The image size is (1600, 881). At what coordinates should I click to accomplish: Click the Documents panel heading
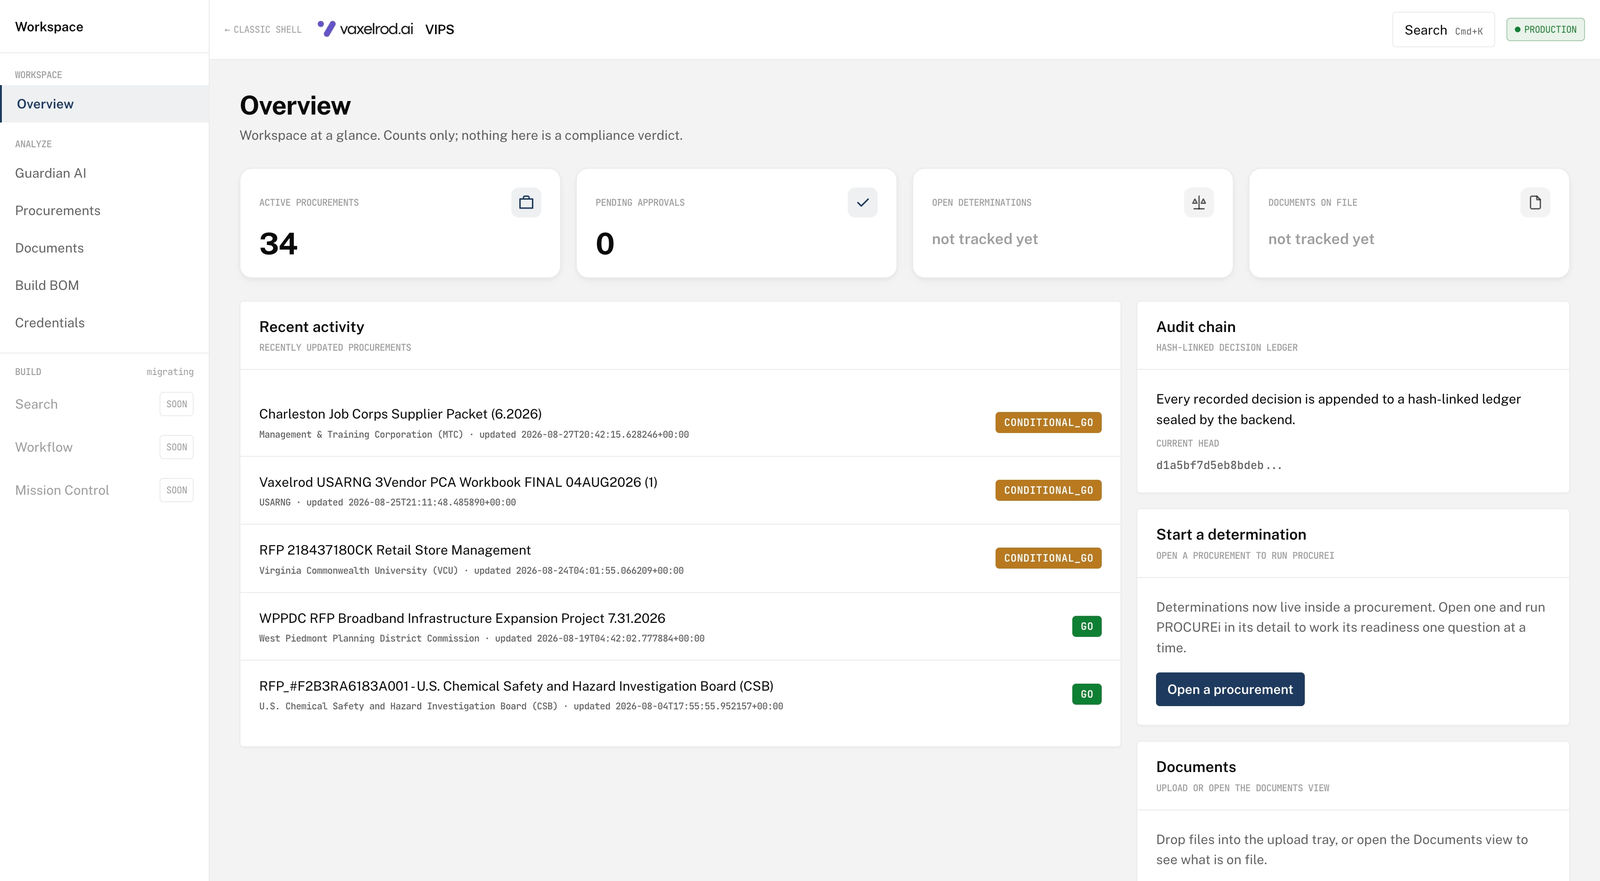tap(1196, 767)
